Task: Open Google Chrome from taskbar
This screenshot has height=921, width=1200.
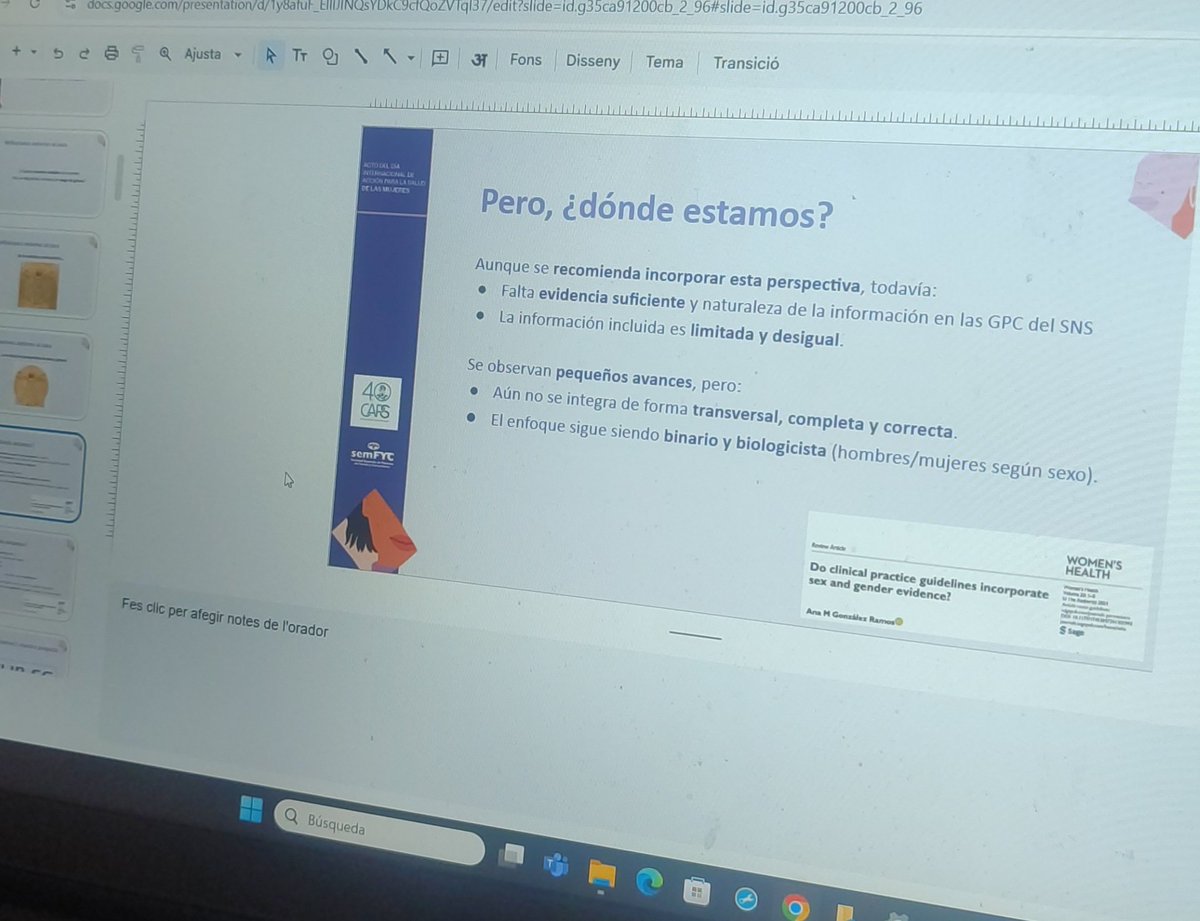Action: pyautogui.click(x=797, y=907)
